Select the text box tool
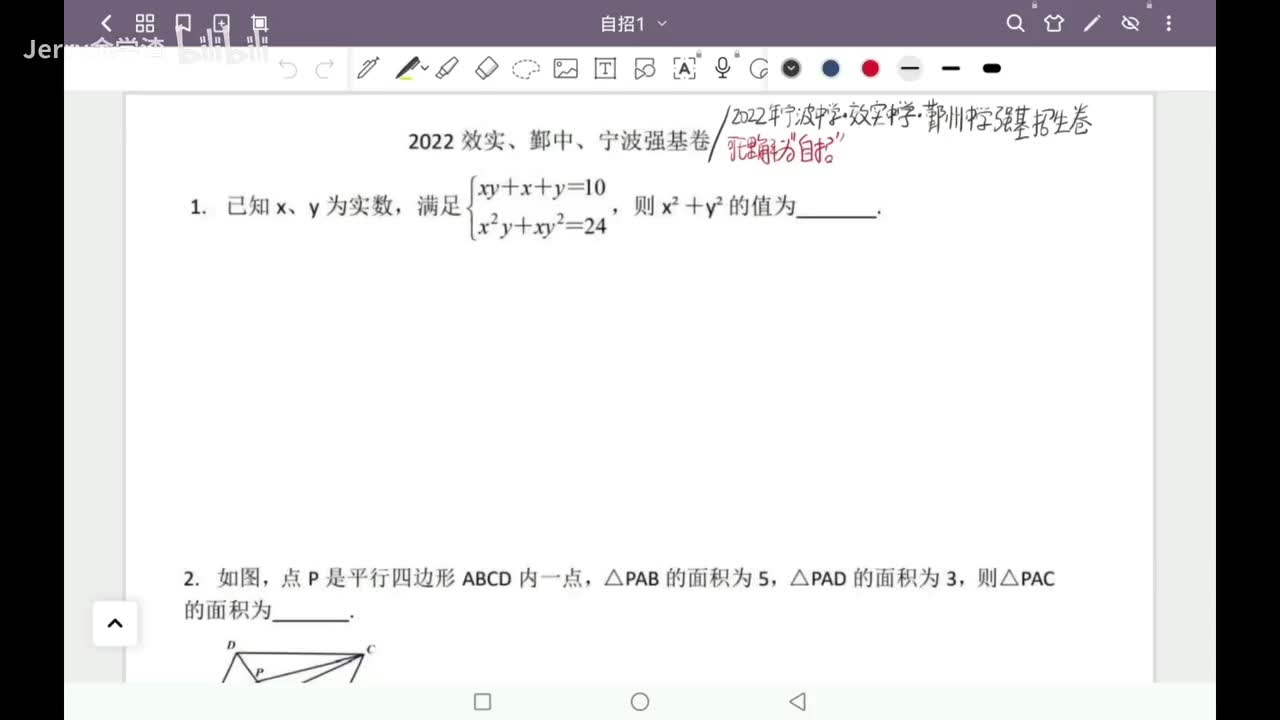Image resolution: width=1280 pixels, height=720 pixels. (x=605, y=68)
